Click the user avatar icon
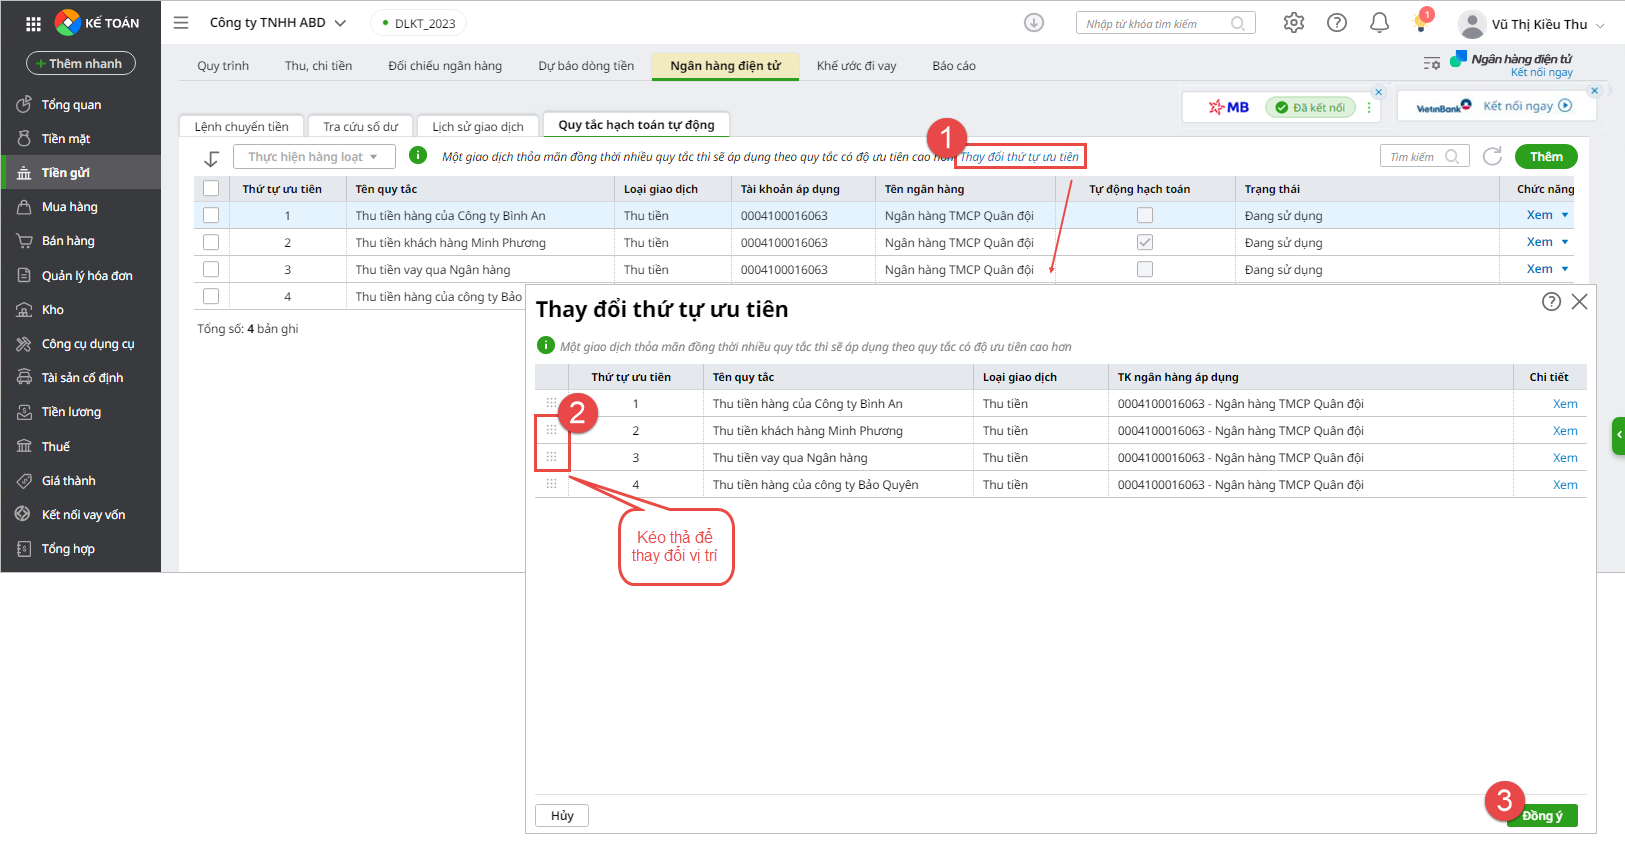Viewport: 1625px width, 844px height. pos(1471,24)
